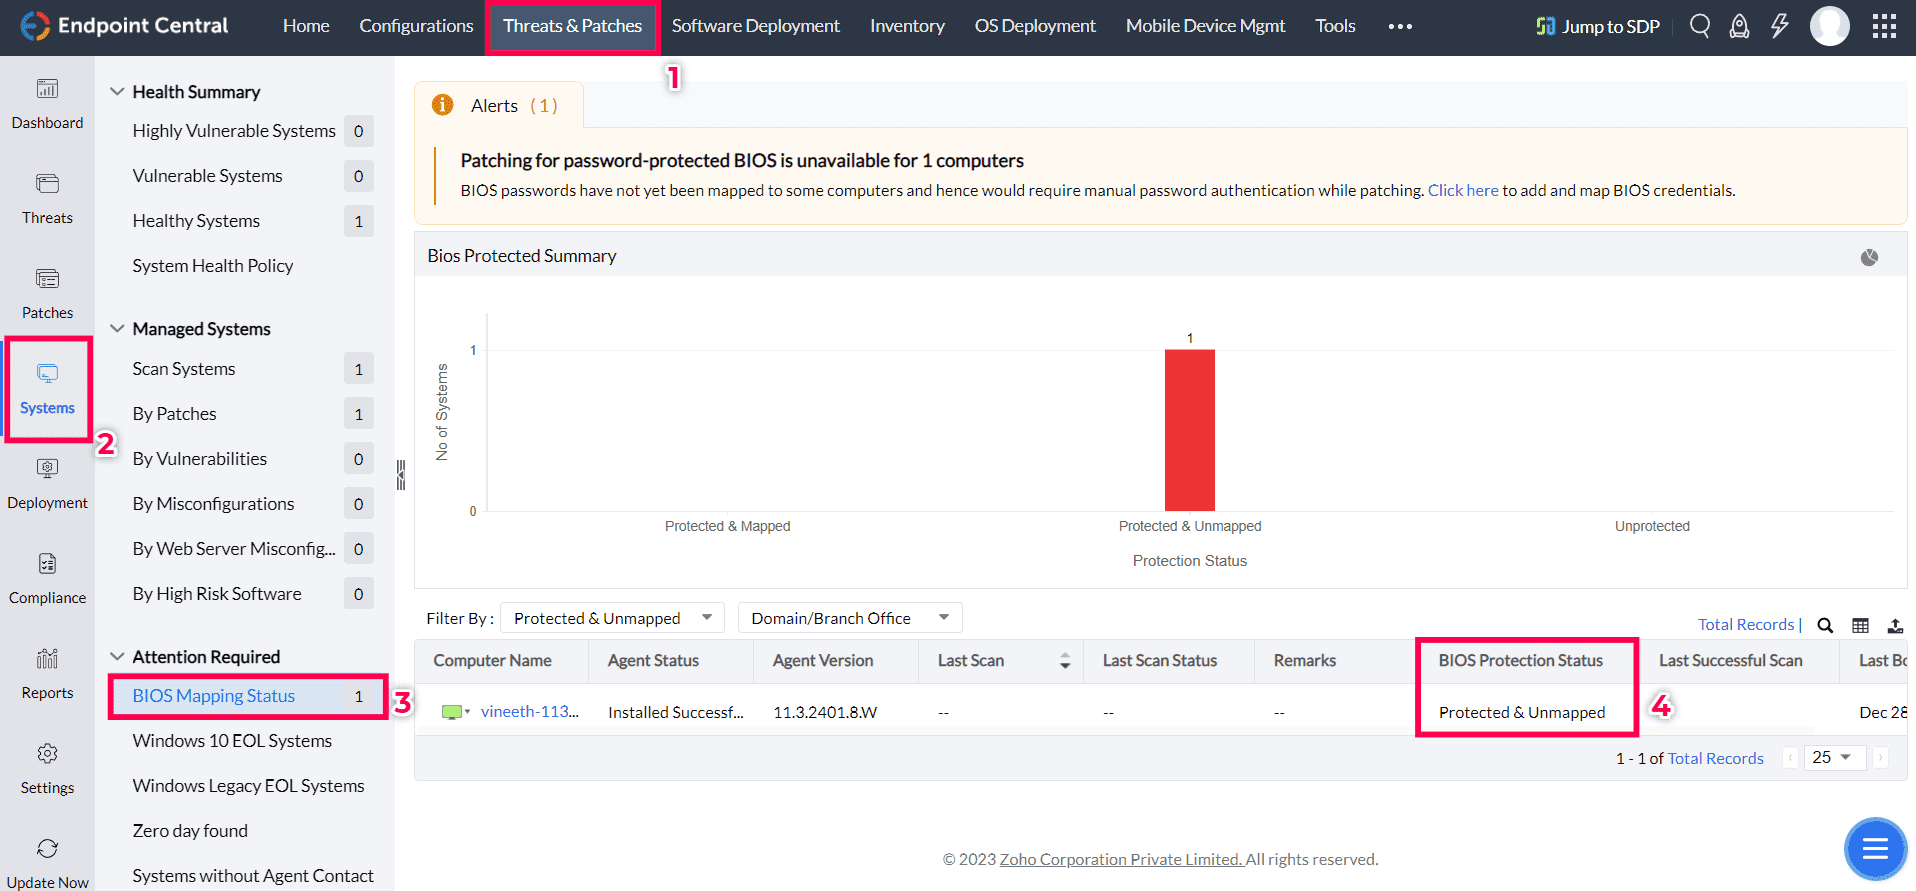The width and height of the screenshot is (1916, 891).
Task: Open System Health Policy item
Action: (212, 266)
